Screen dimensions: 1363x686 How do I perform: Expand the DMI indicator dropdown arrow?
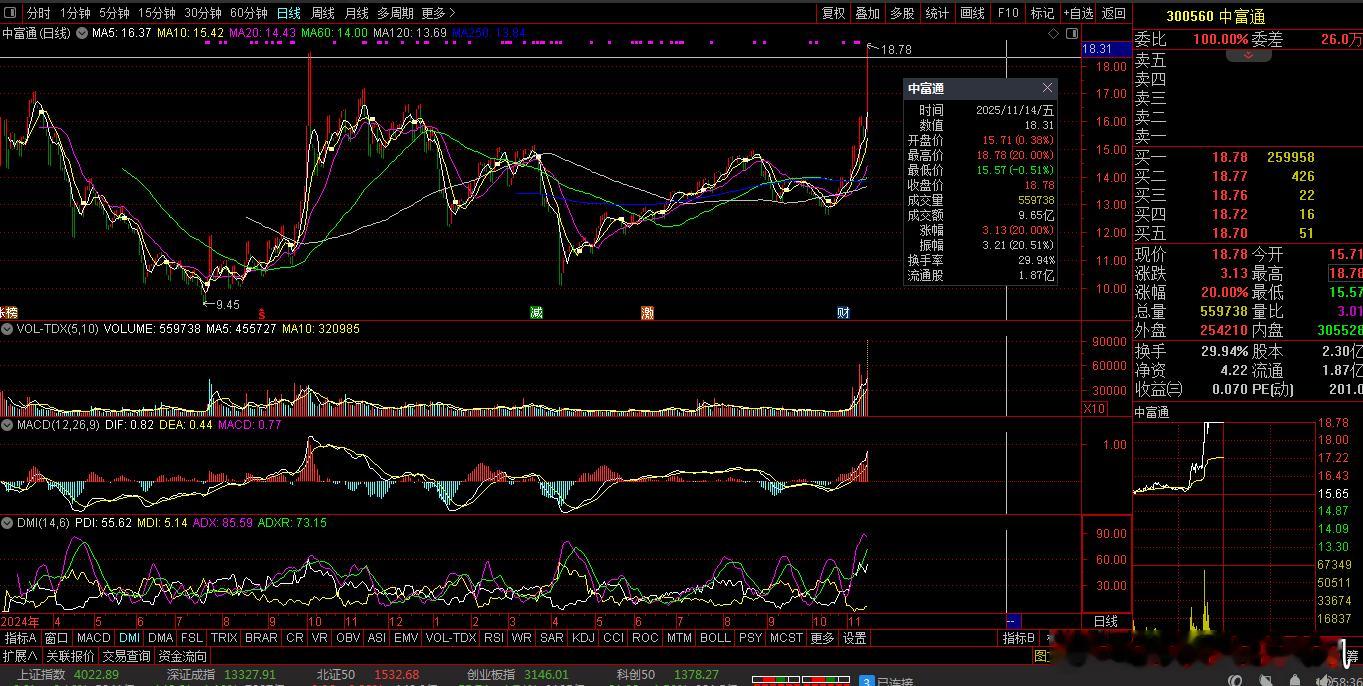point(7,523)
